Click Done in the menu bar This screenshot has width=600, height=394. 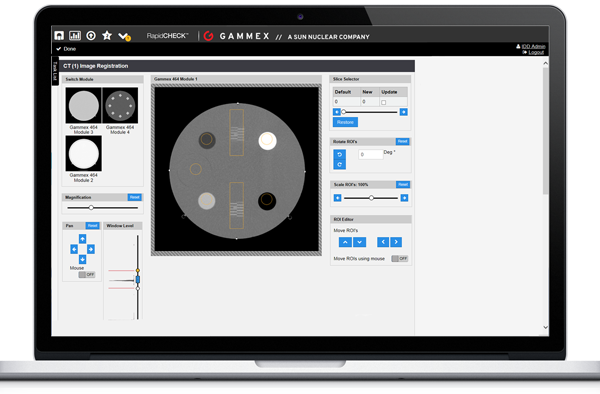(66, 49)
